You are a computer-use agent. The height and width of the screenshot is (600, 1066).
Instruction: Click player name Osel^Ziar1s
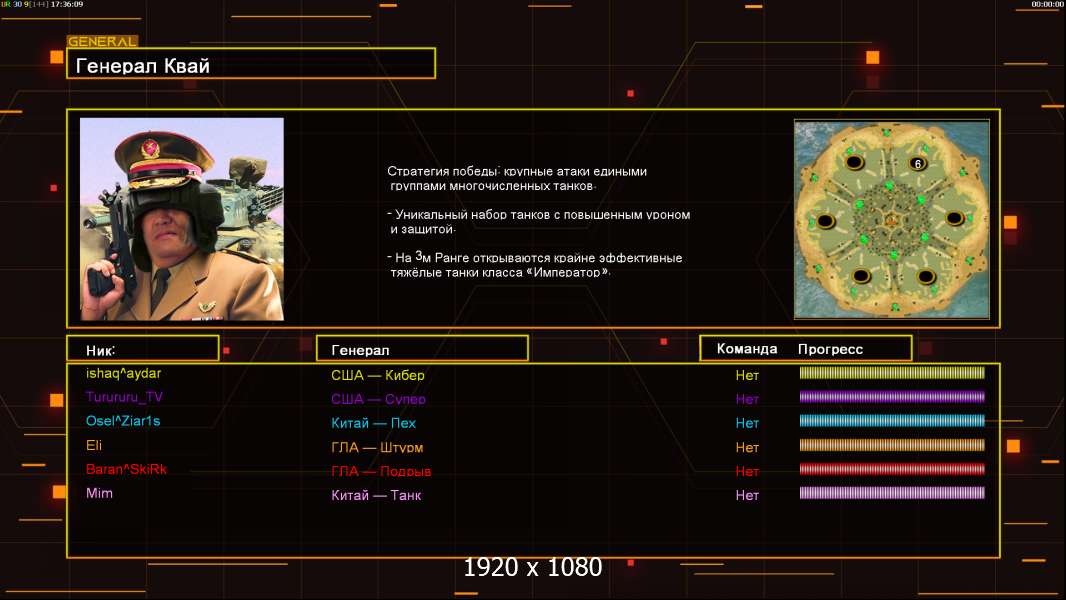click(x=123, y=421)
